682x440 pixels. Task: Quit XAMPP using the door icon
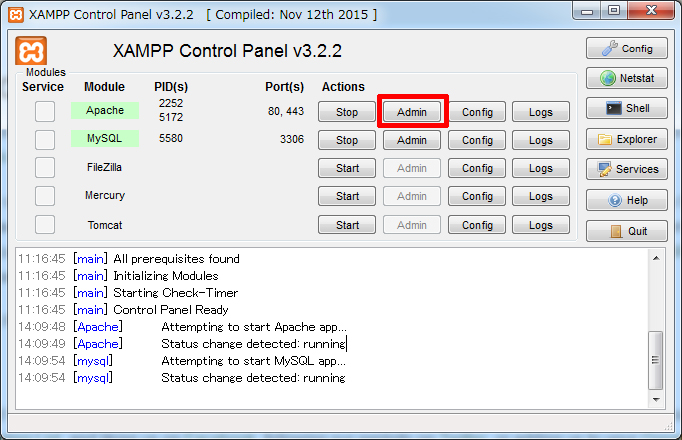[x=626, y=231]
